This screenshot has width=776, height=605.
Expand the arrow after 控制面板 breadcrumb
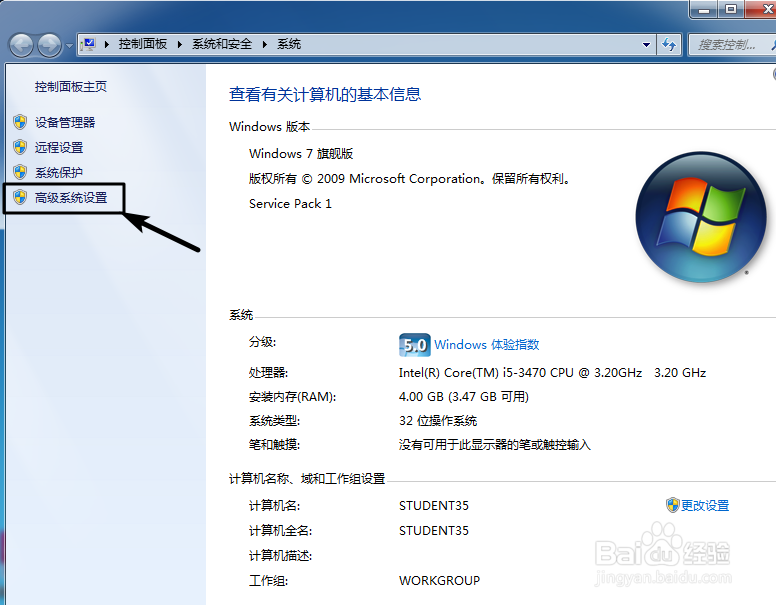(180, 45)
